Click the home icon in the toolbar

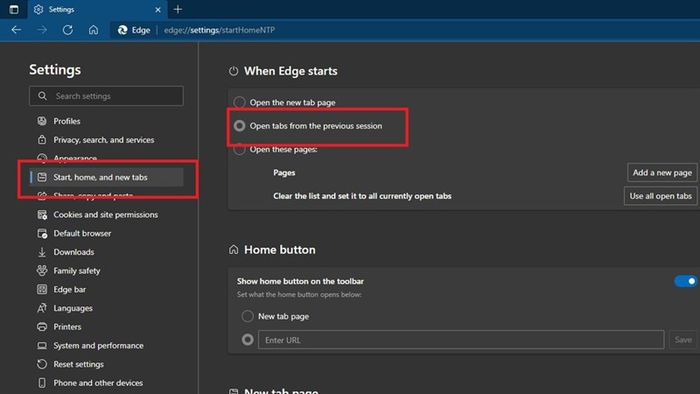click(x=93, y=30)
